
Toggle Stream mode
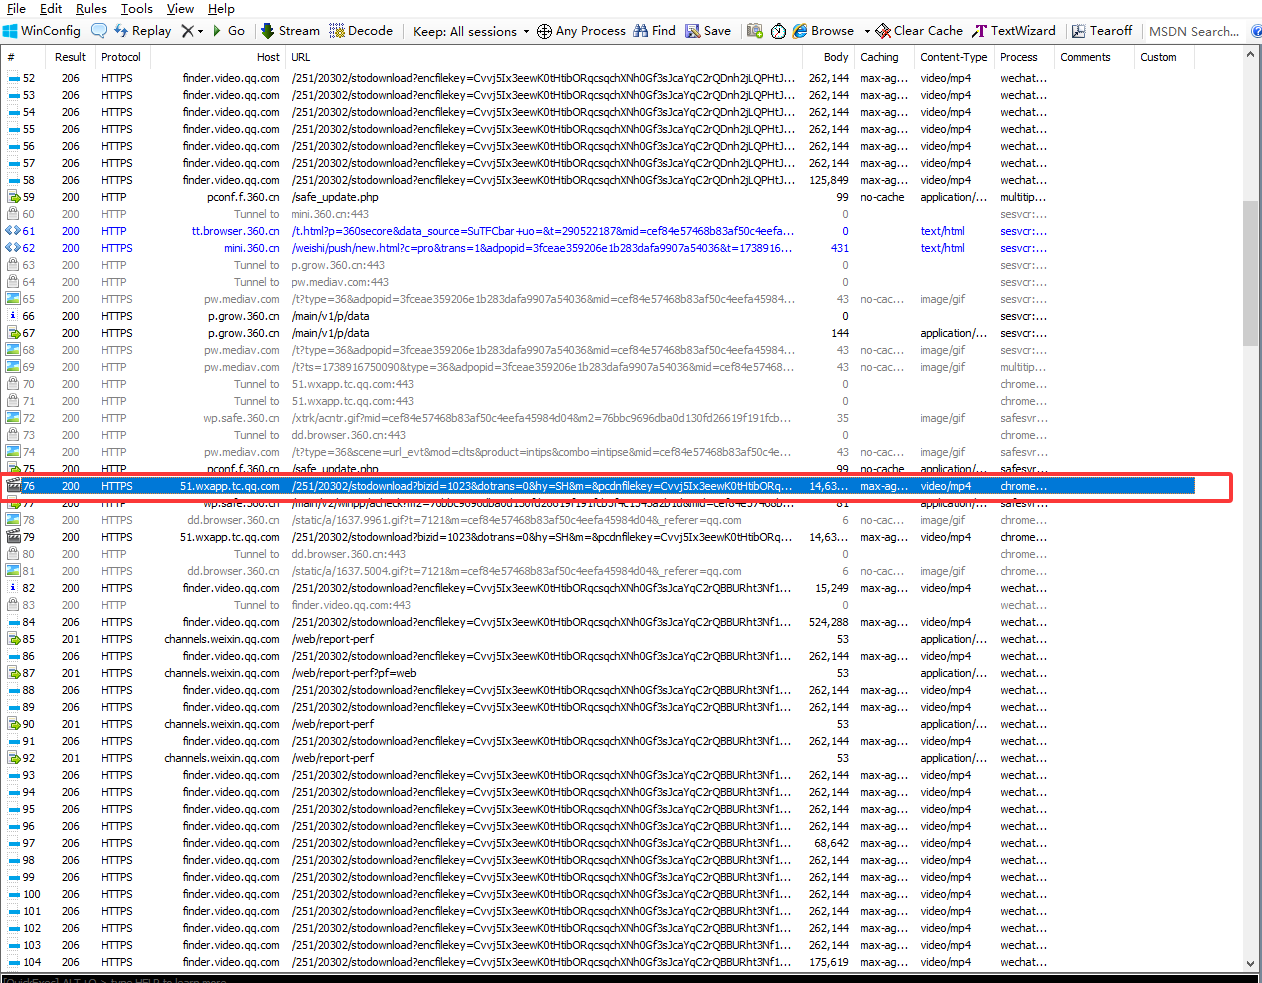290,31
